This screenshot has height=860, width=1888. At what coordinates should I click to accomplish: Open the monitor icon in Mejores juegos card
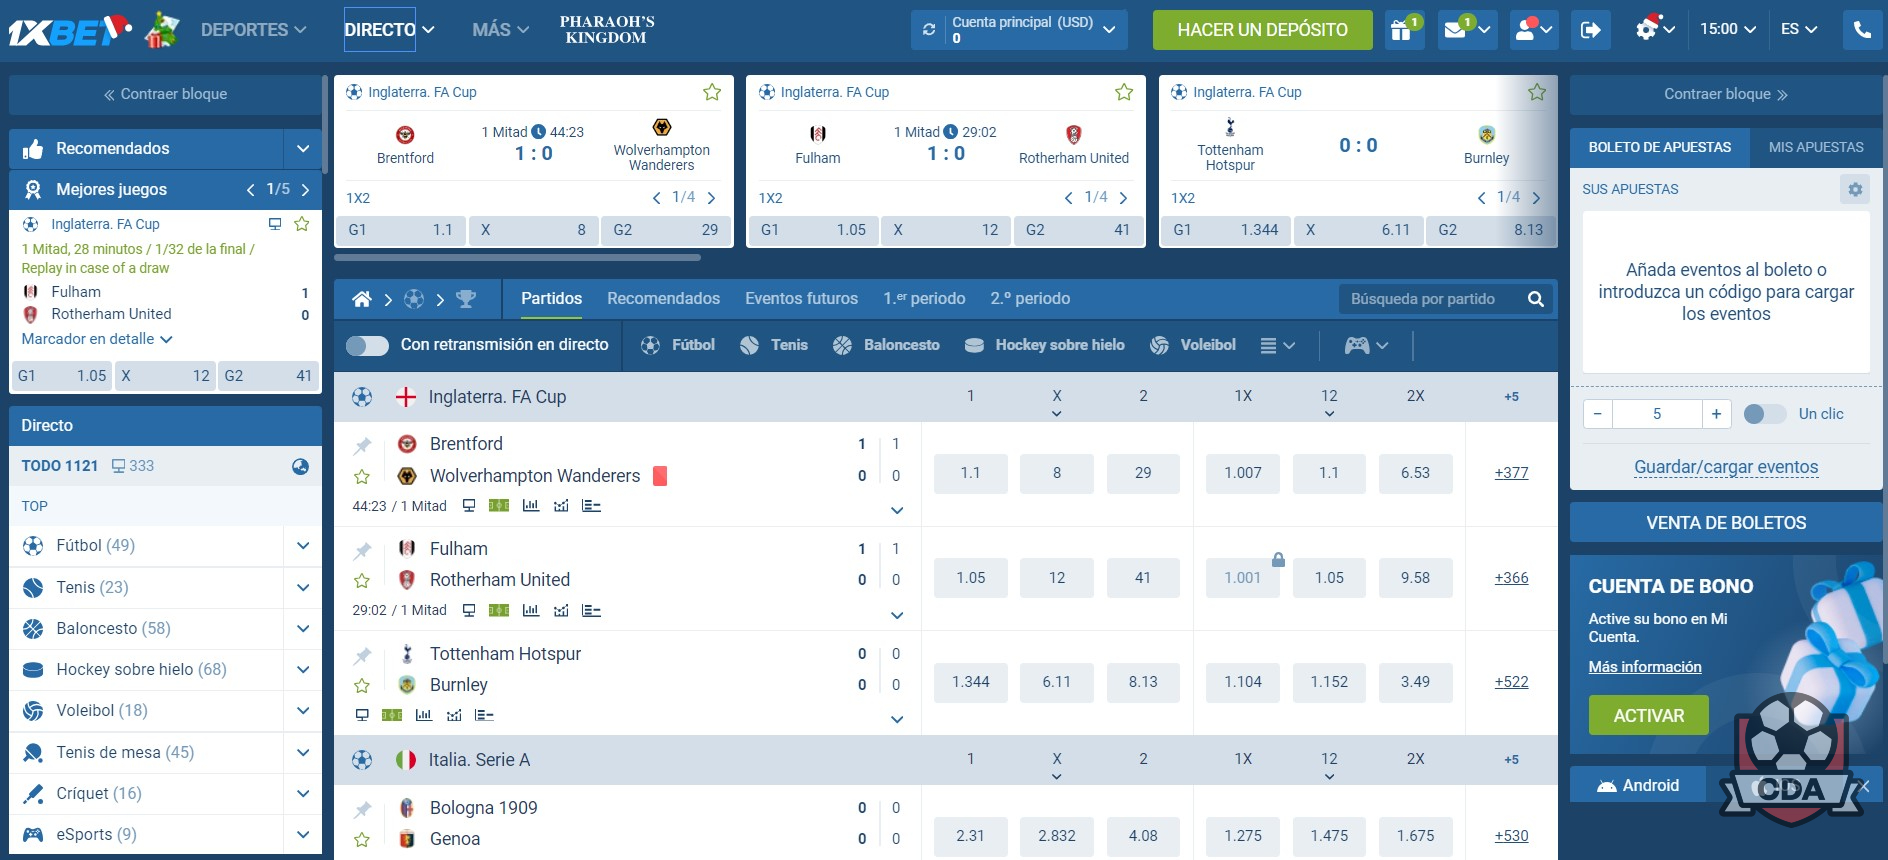pyautogui.click(x=275, y=224)
